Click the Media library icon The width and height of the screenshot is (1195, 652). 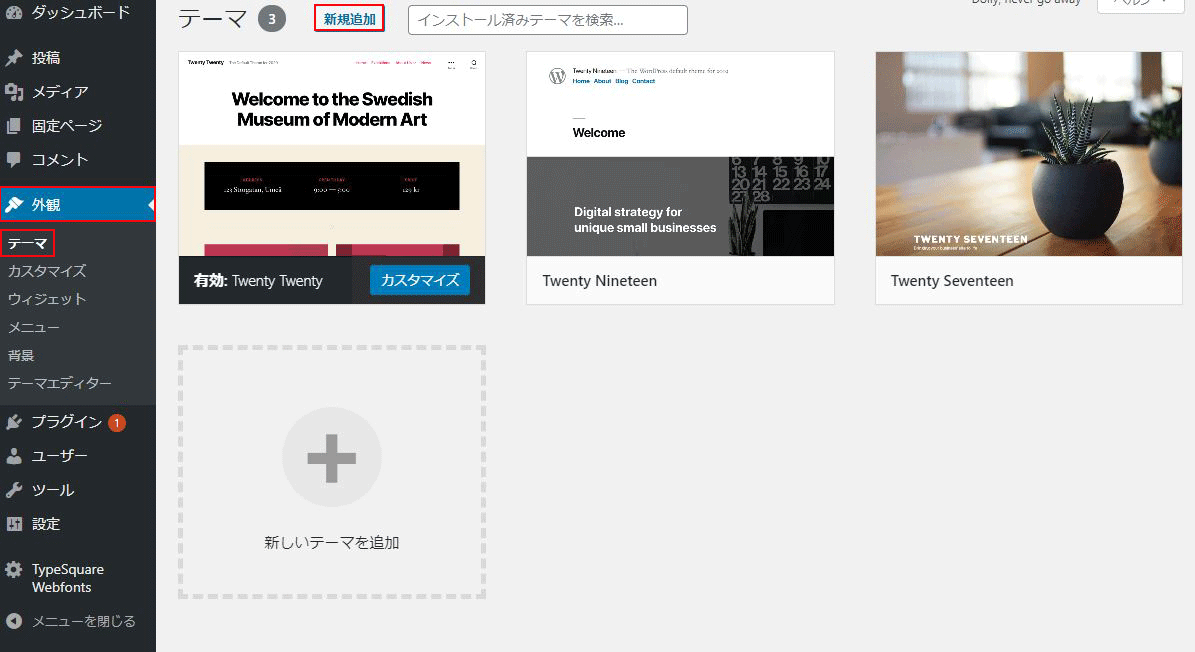click(x=14, y=92)
